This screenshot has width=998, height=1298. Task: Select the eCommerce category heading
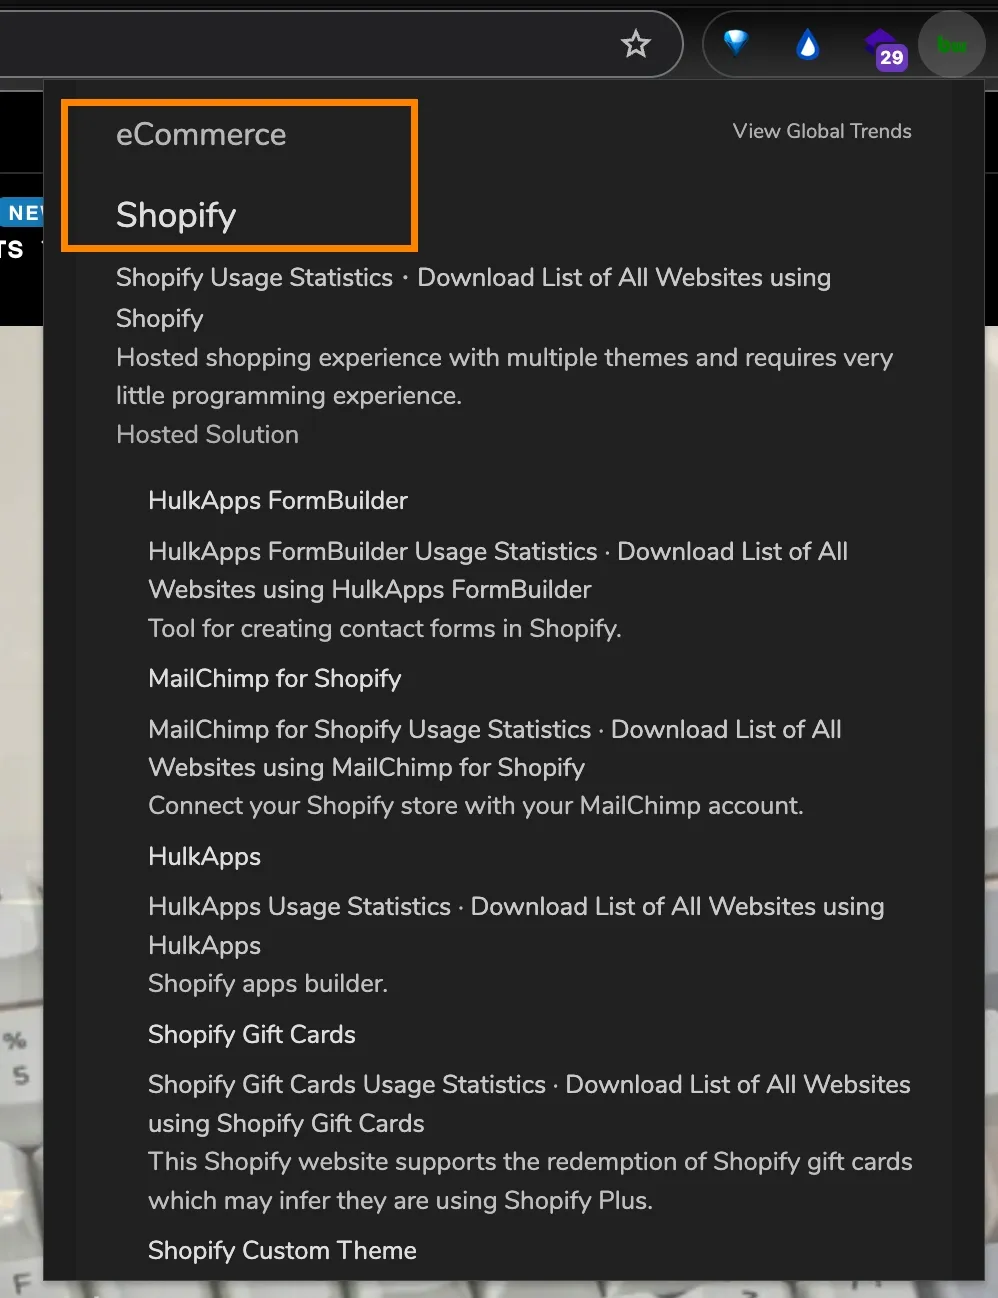200,134
